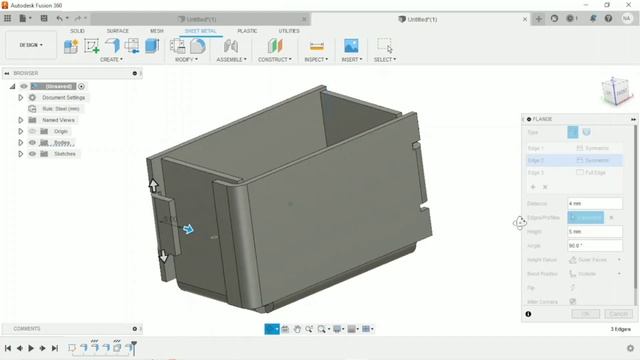The image size is (640, 360).
Task: Click the Joint icon above Assemble
Action: (231, 46)
